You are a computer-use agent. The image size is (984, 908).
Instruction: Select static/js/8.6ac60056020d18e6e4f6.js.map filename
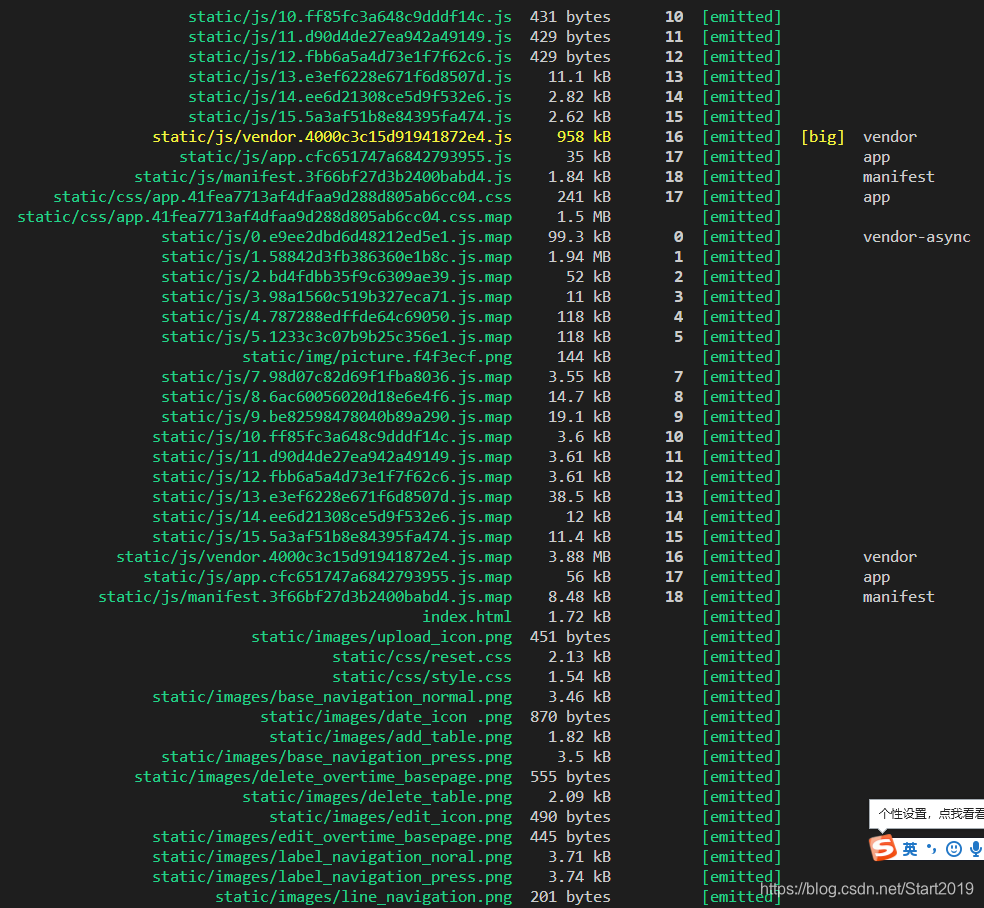tap(336, 397)
